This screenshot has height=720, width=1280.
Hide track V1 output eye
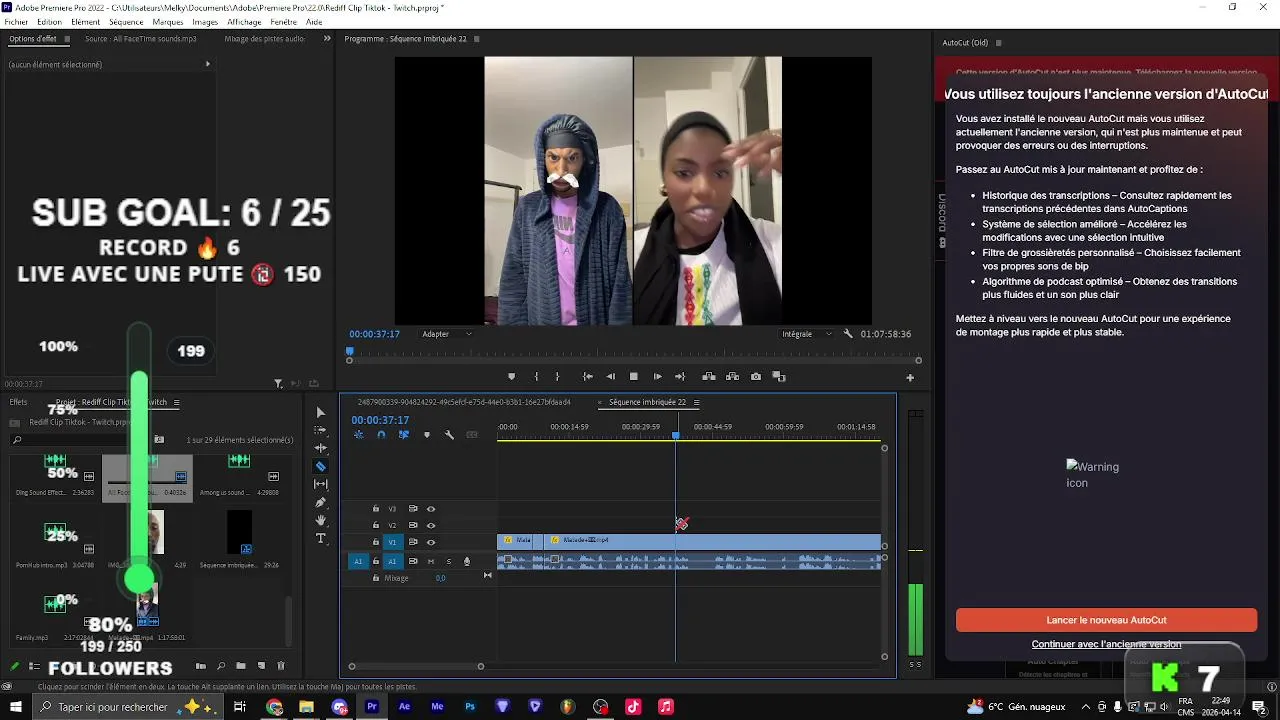[431, 542]
